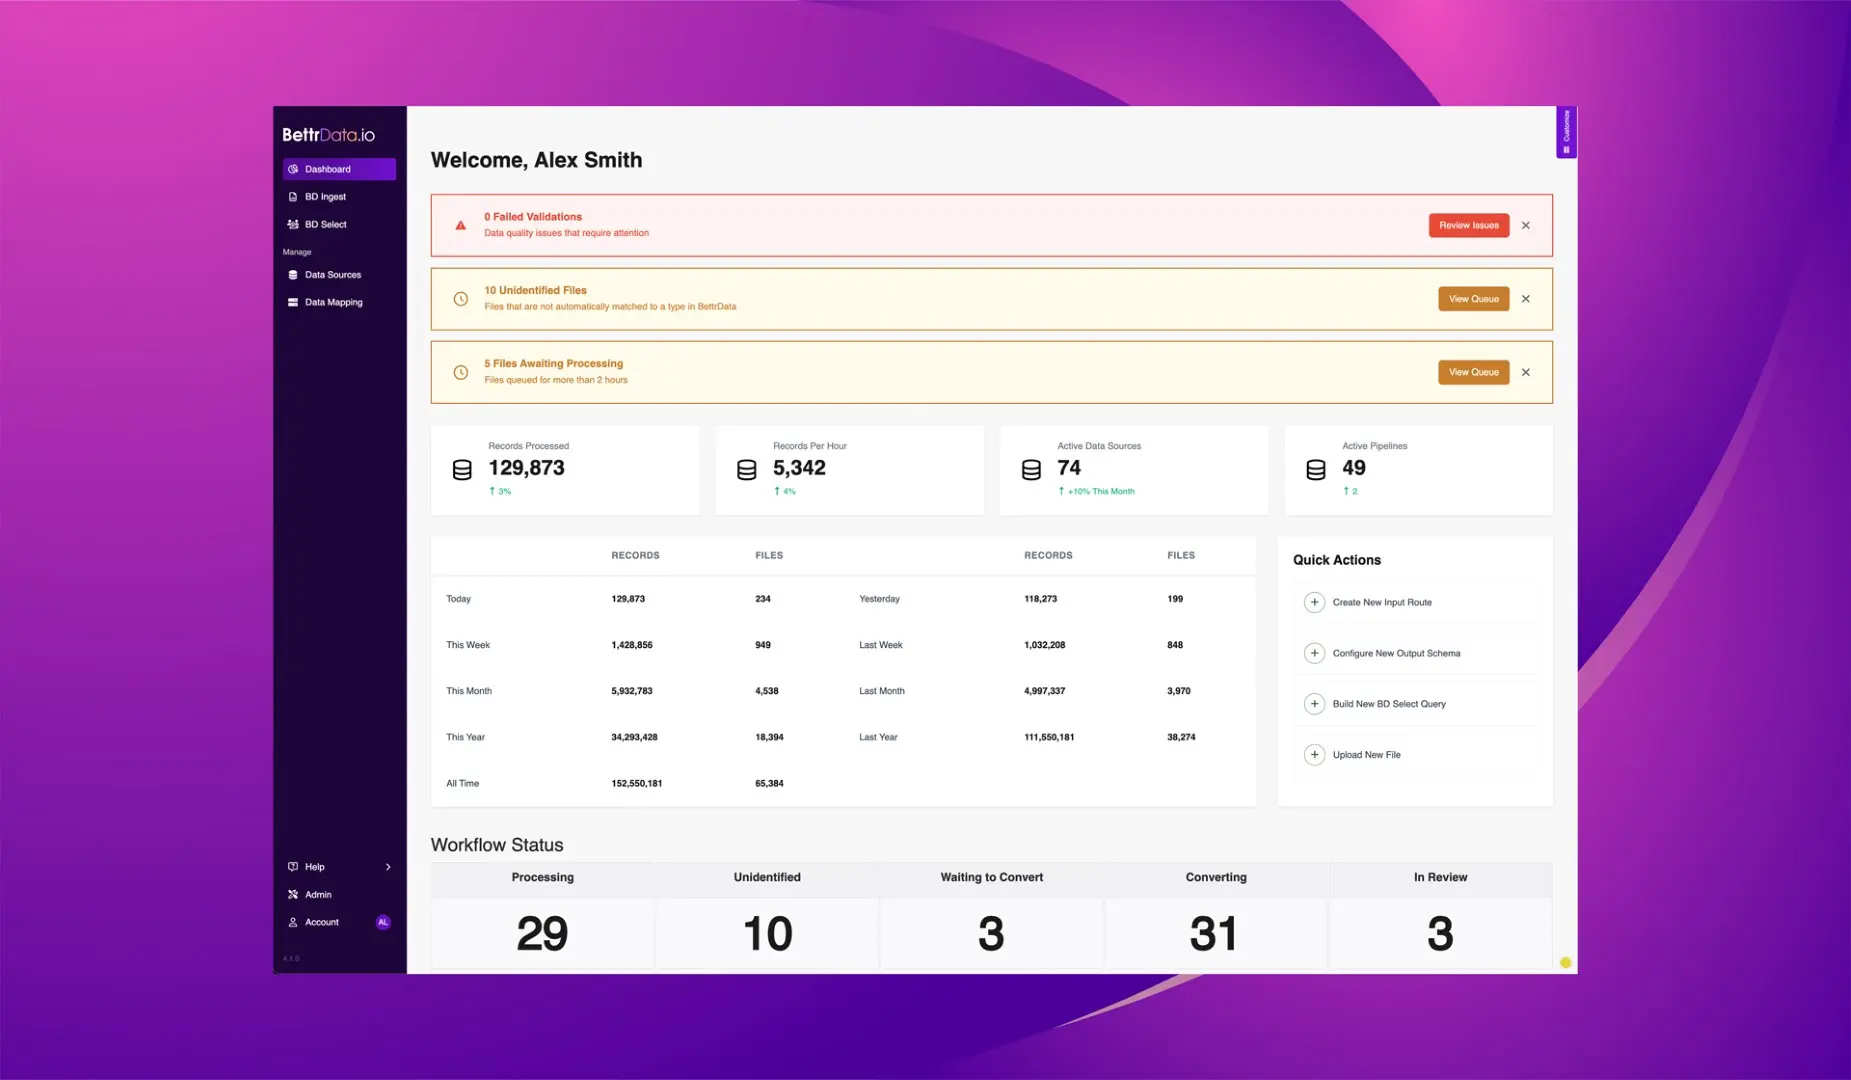
Task: Click the Active Pipelines database icon
Action: pyautogui.click(x=1316, y=470)
